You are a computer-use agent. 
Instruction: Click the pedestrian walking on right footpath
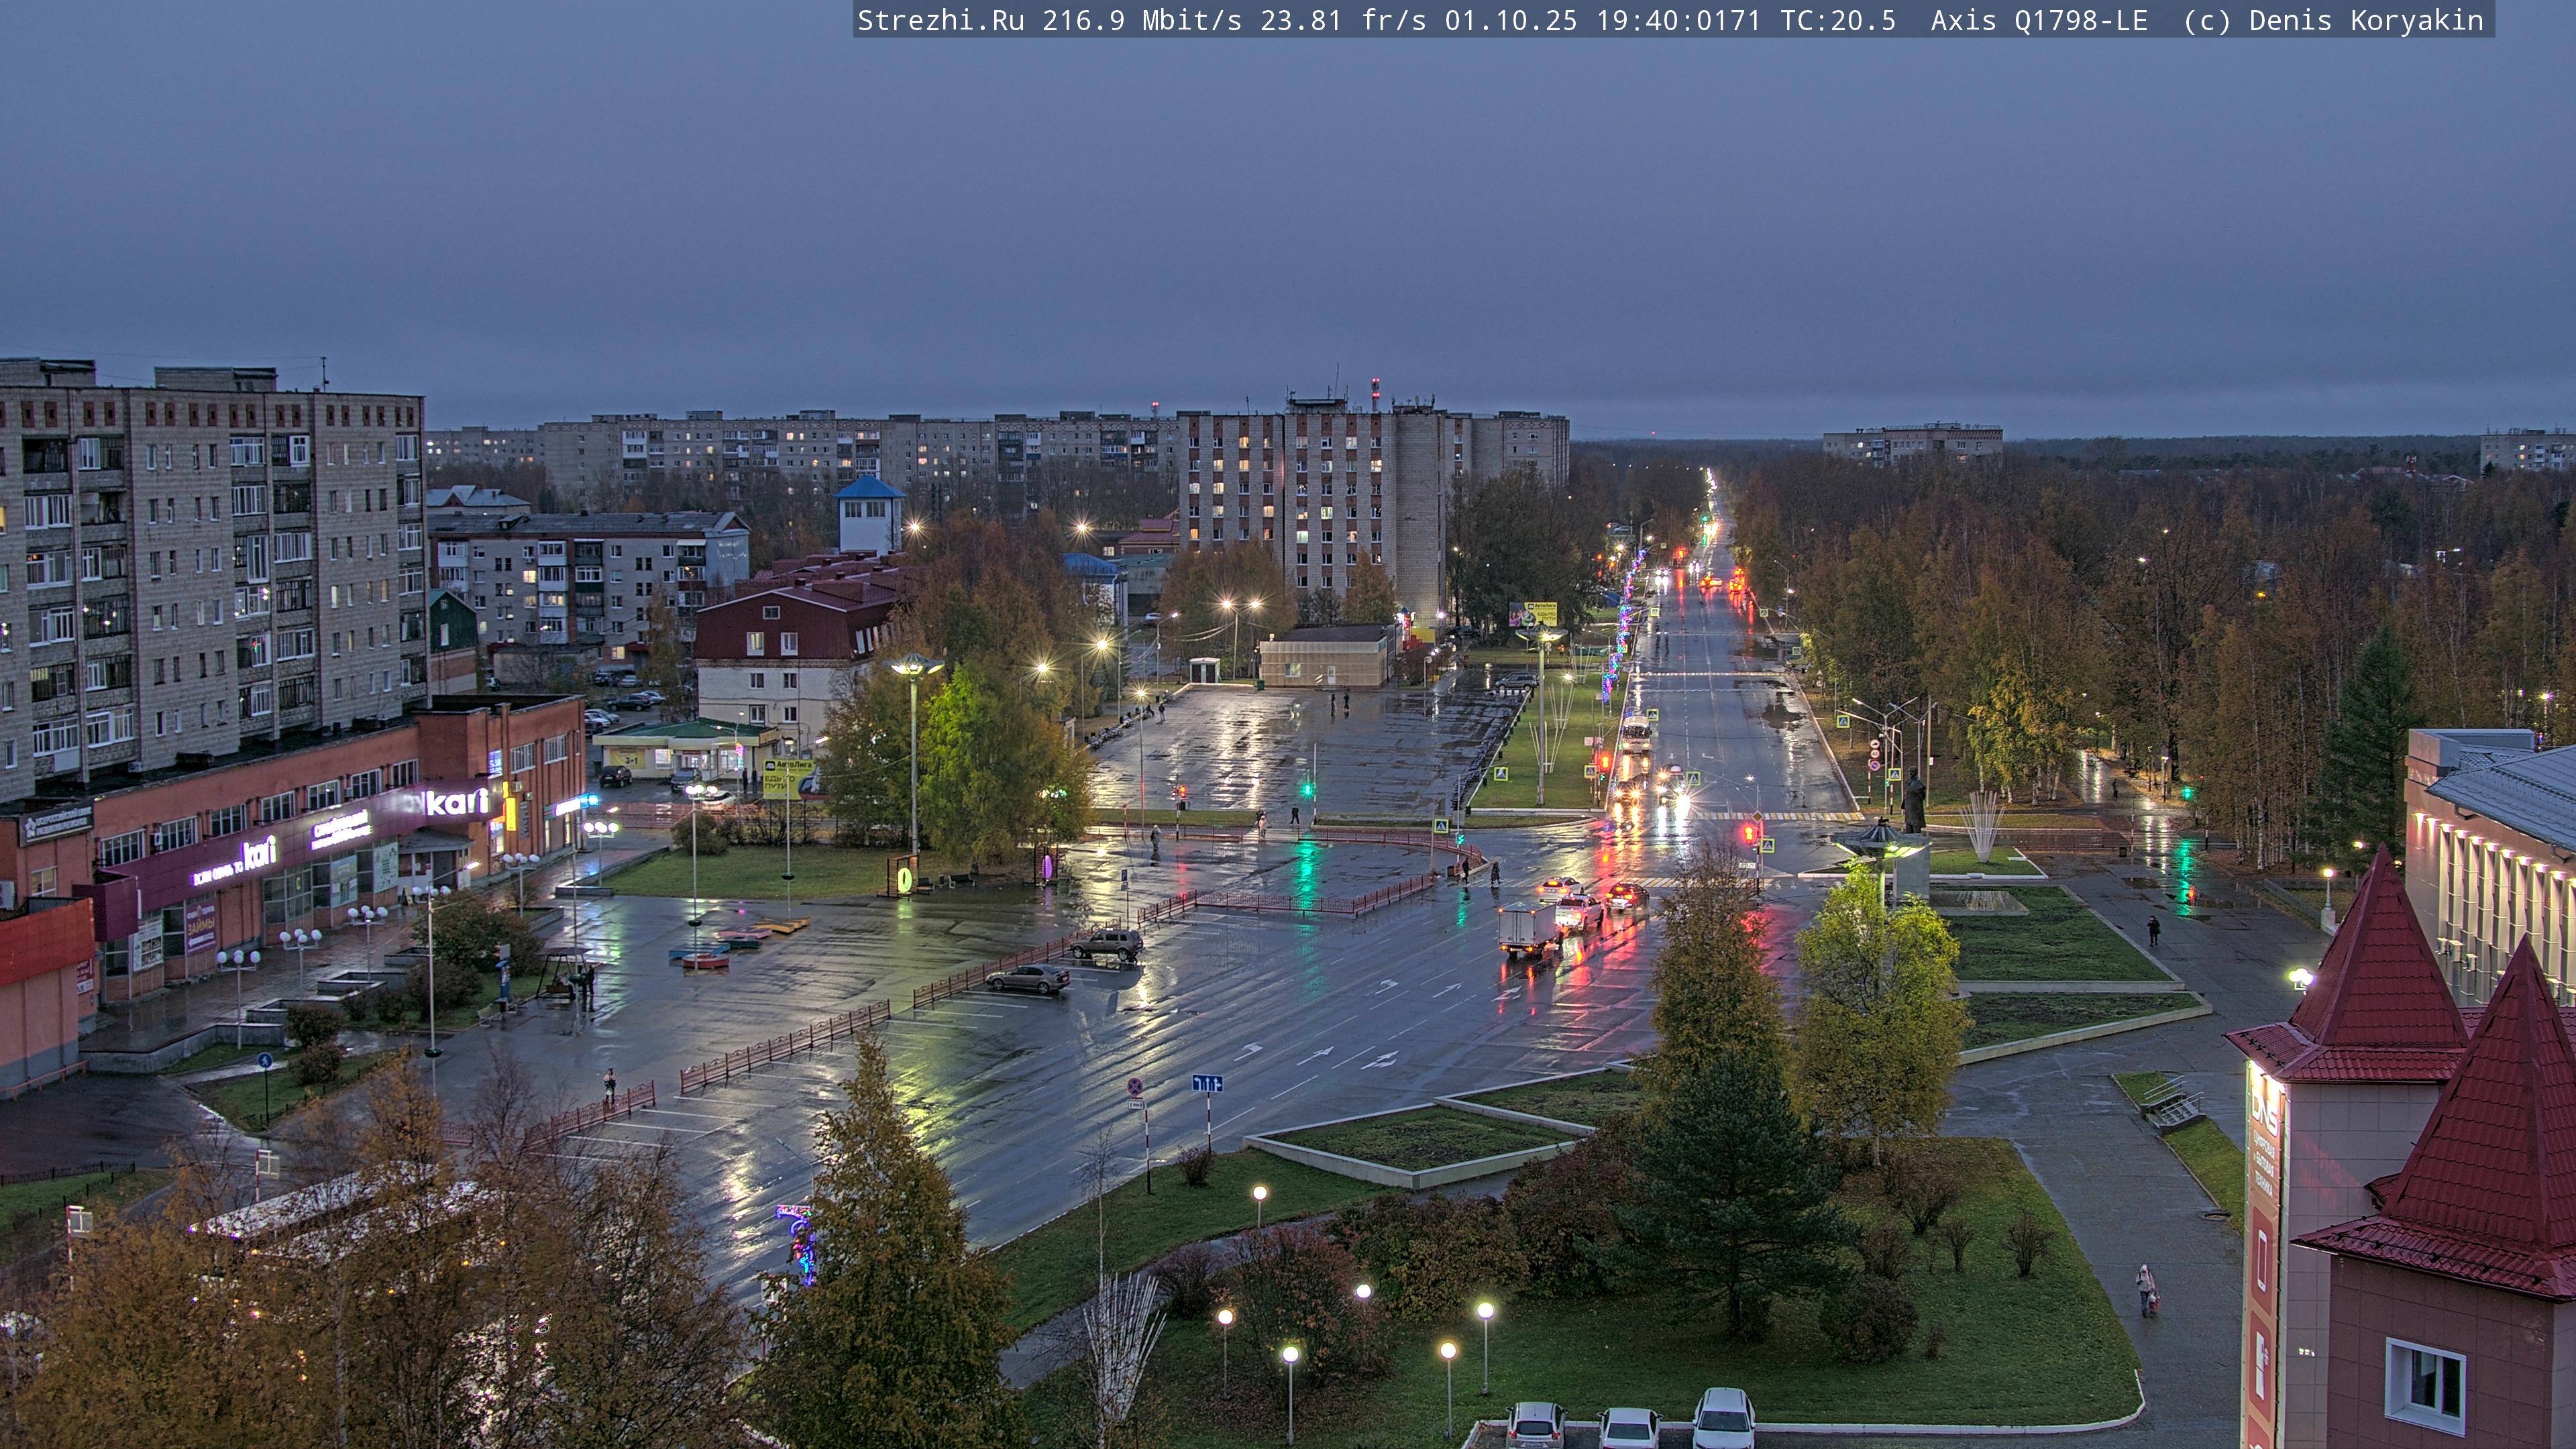[2145, 1289]
